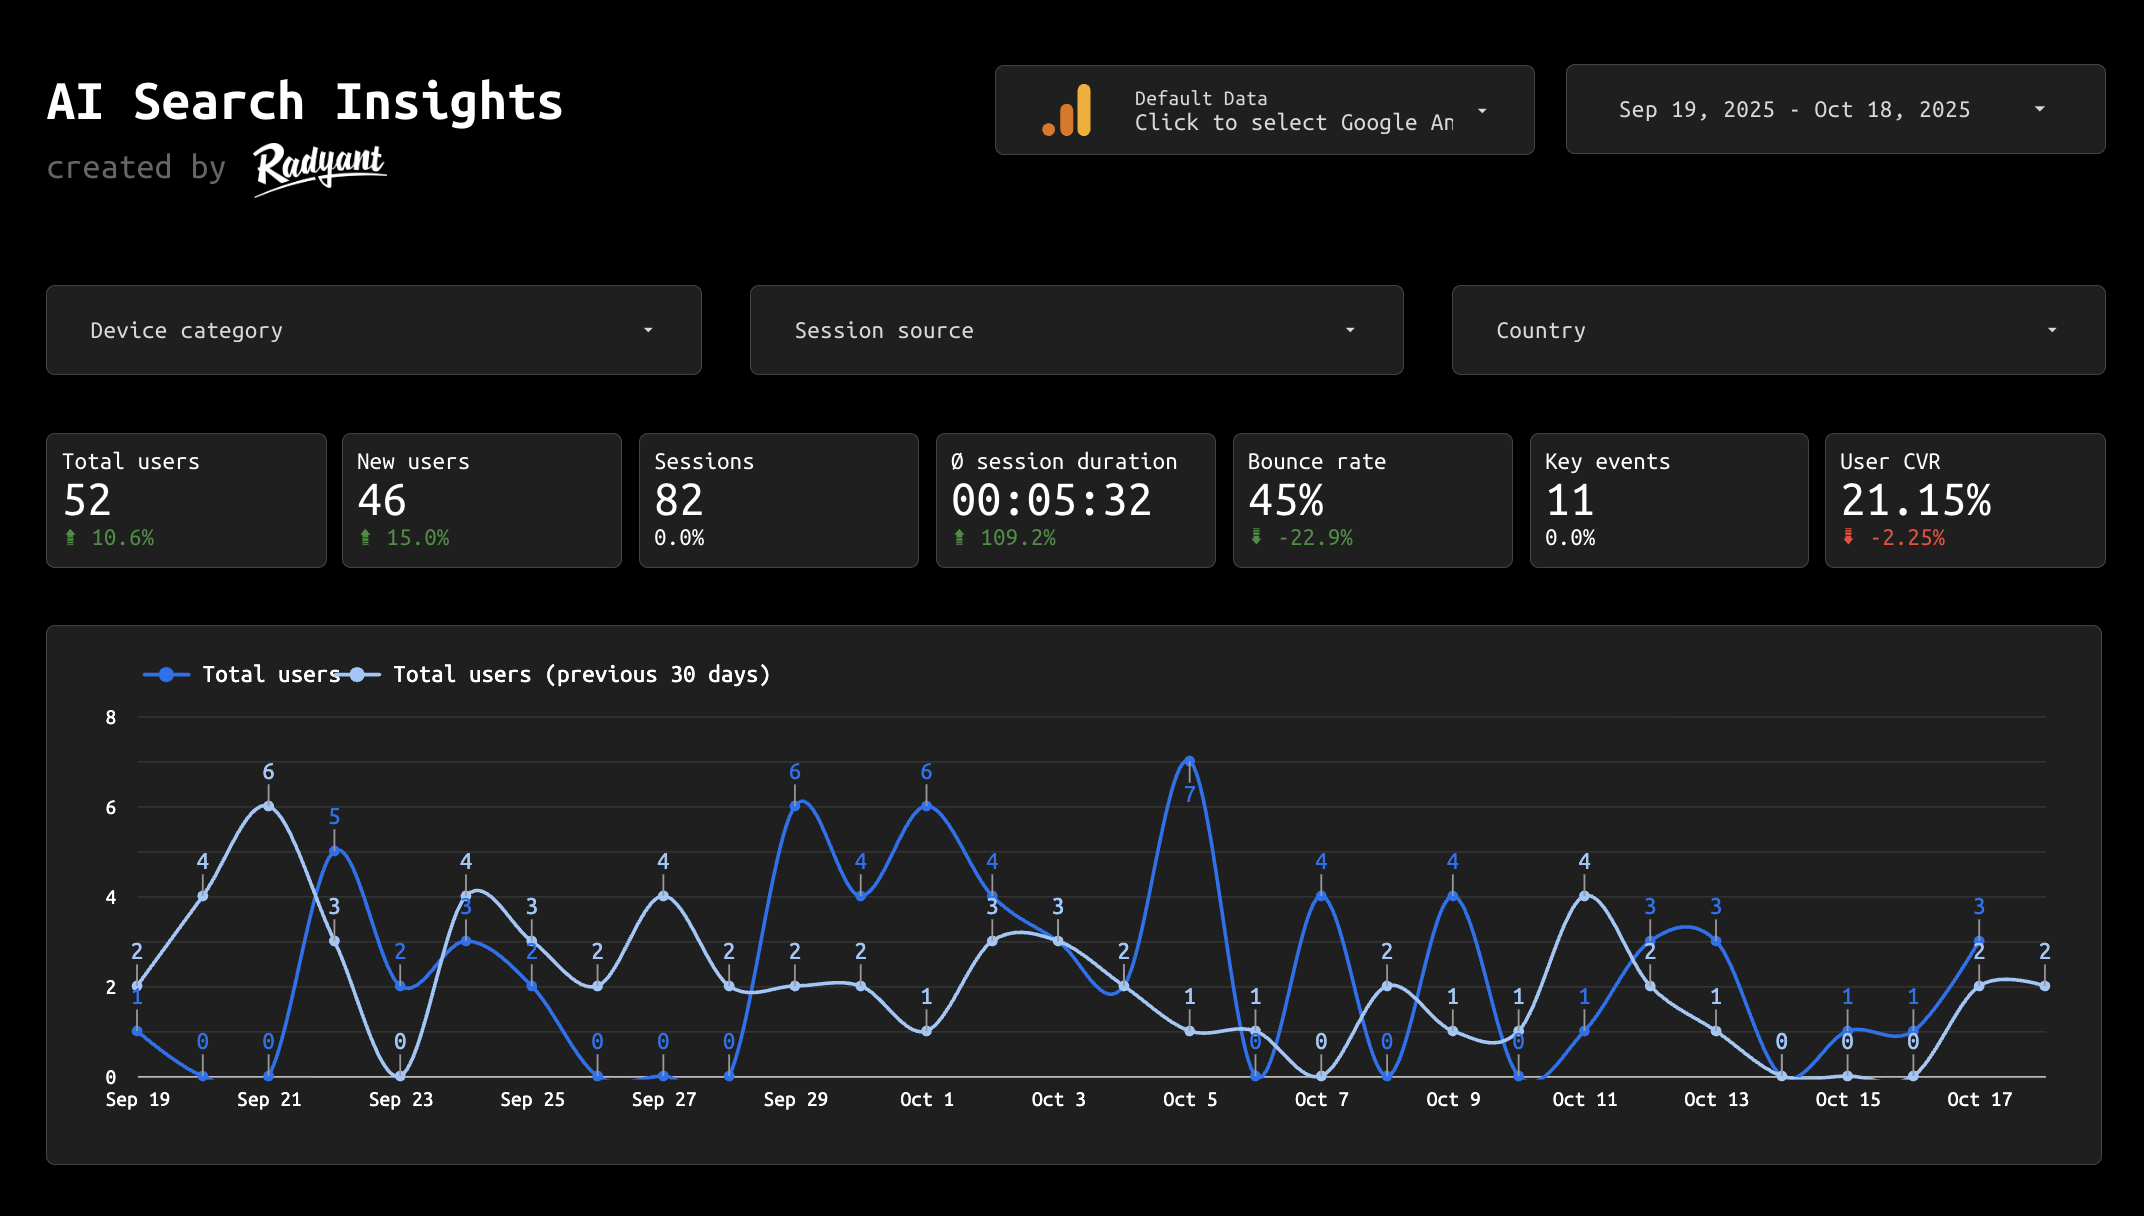Toggle the Total users legend series
Screen dimensions: 2144x1216
tap(242, 675)
